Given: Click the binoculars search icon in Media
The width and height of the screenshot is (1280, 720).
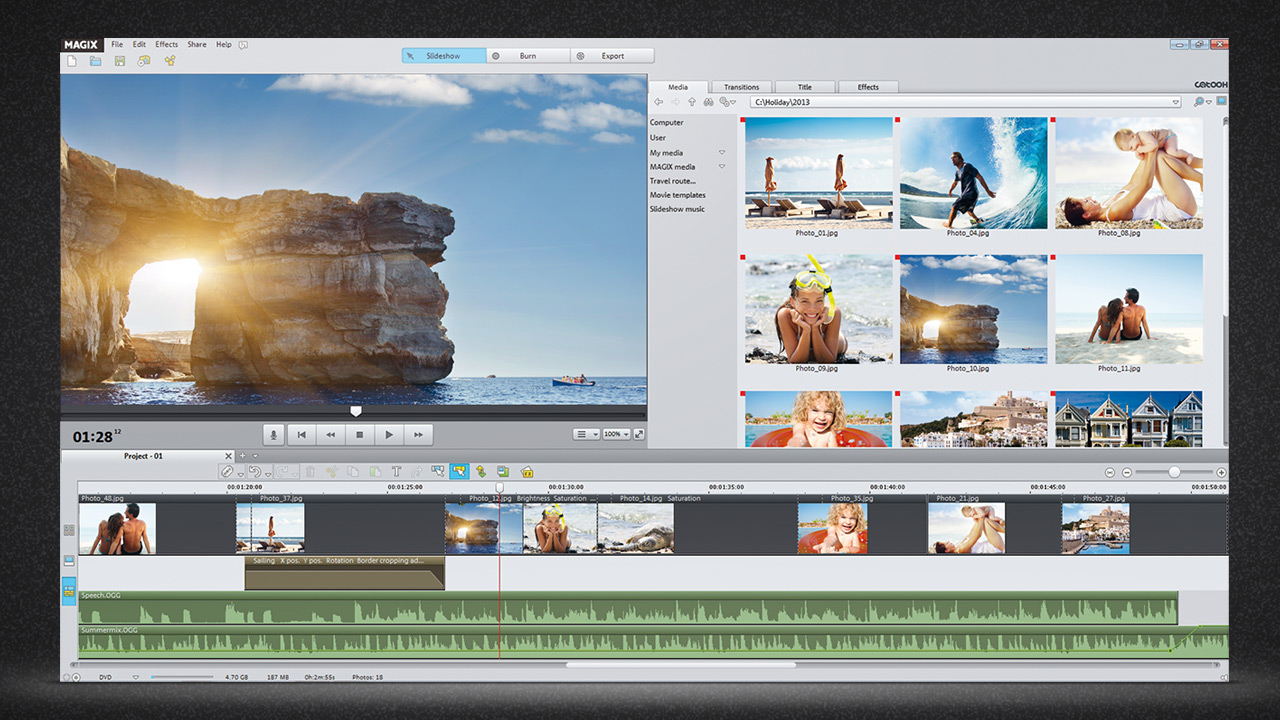Looking at the screenshot, I should (708, 102).
